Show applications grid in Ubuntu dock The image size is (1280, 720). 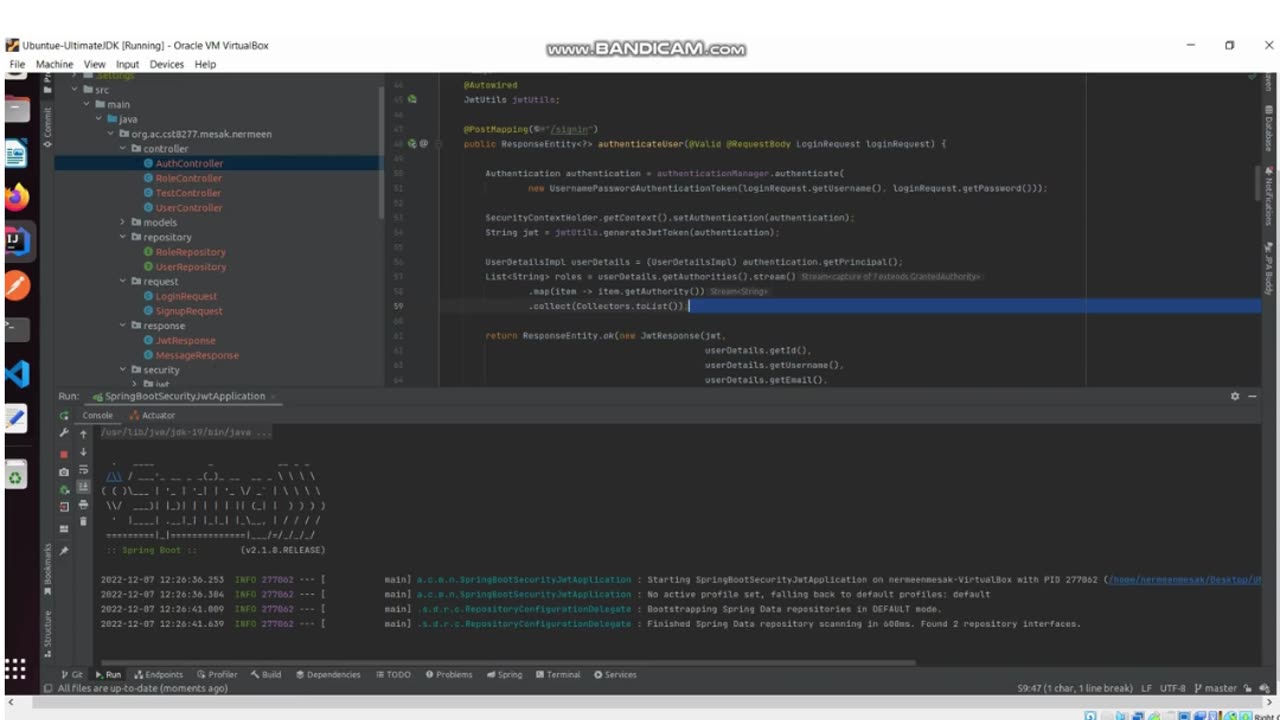click(15, 669)
